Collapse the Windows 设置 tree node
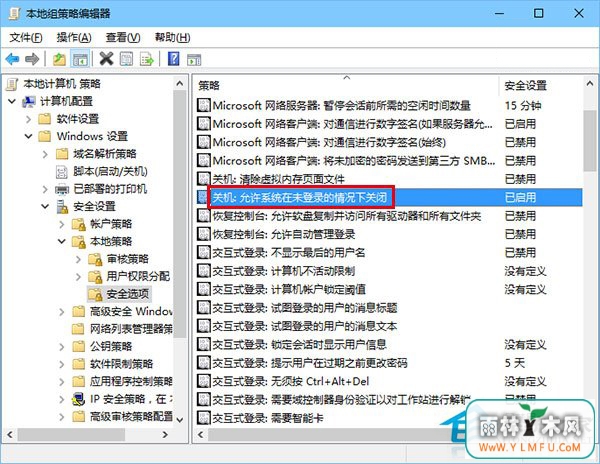 29,136
